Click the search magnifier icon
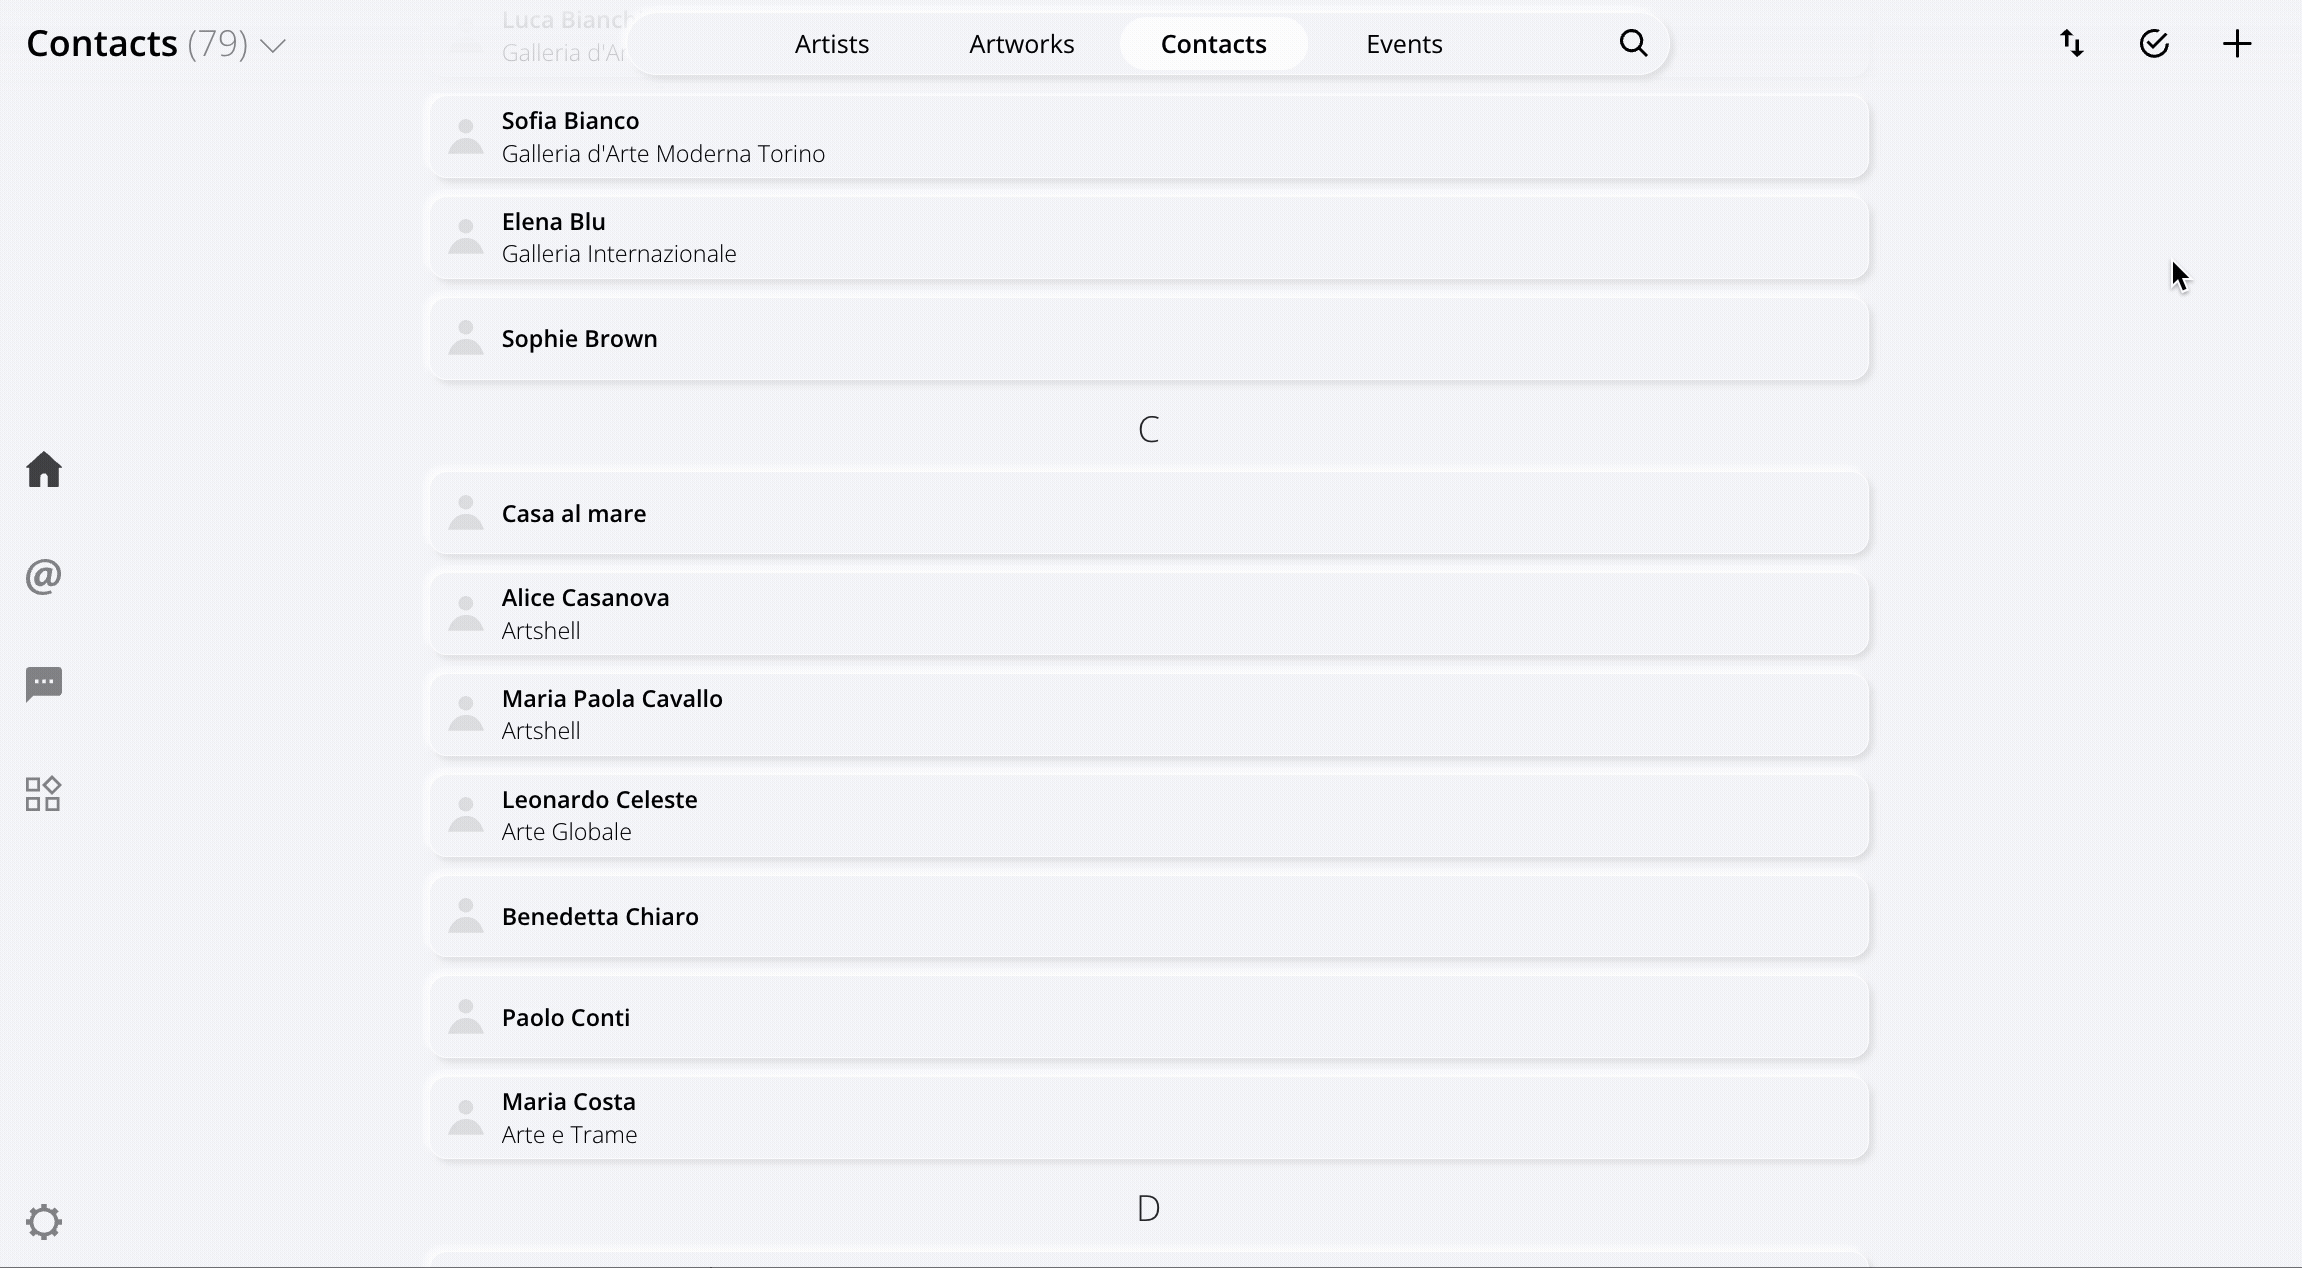The image size is (2302, 1268). click(x=1633, y=43)
